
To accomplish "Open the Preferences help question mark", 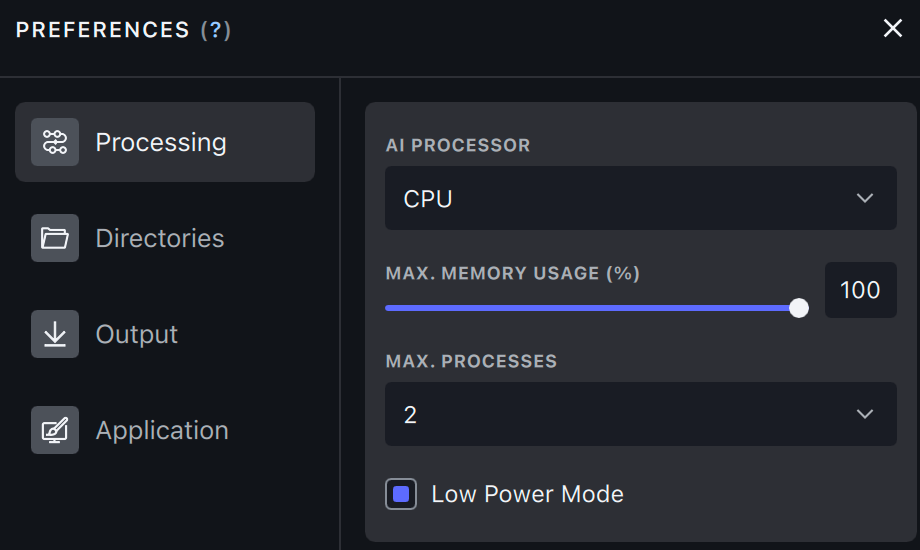I will point(215,30).
